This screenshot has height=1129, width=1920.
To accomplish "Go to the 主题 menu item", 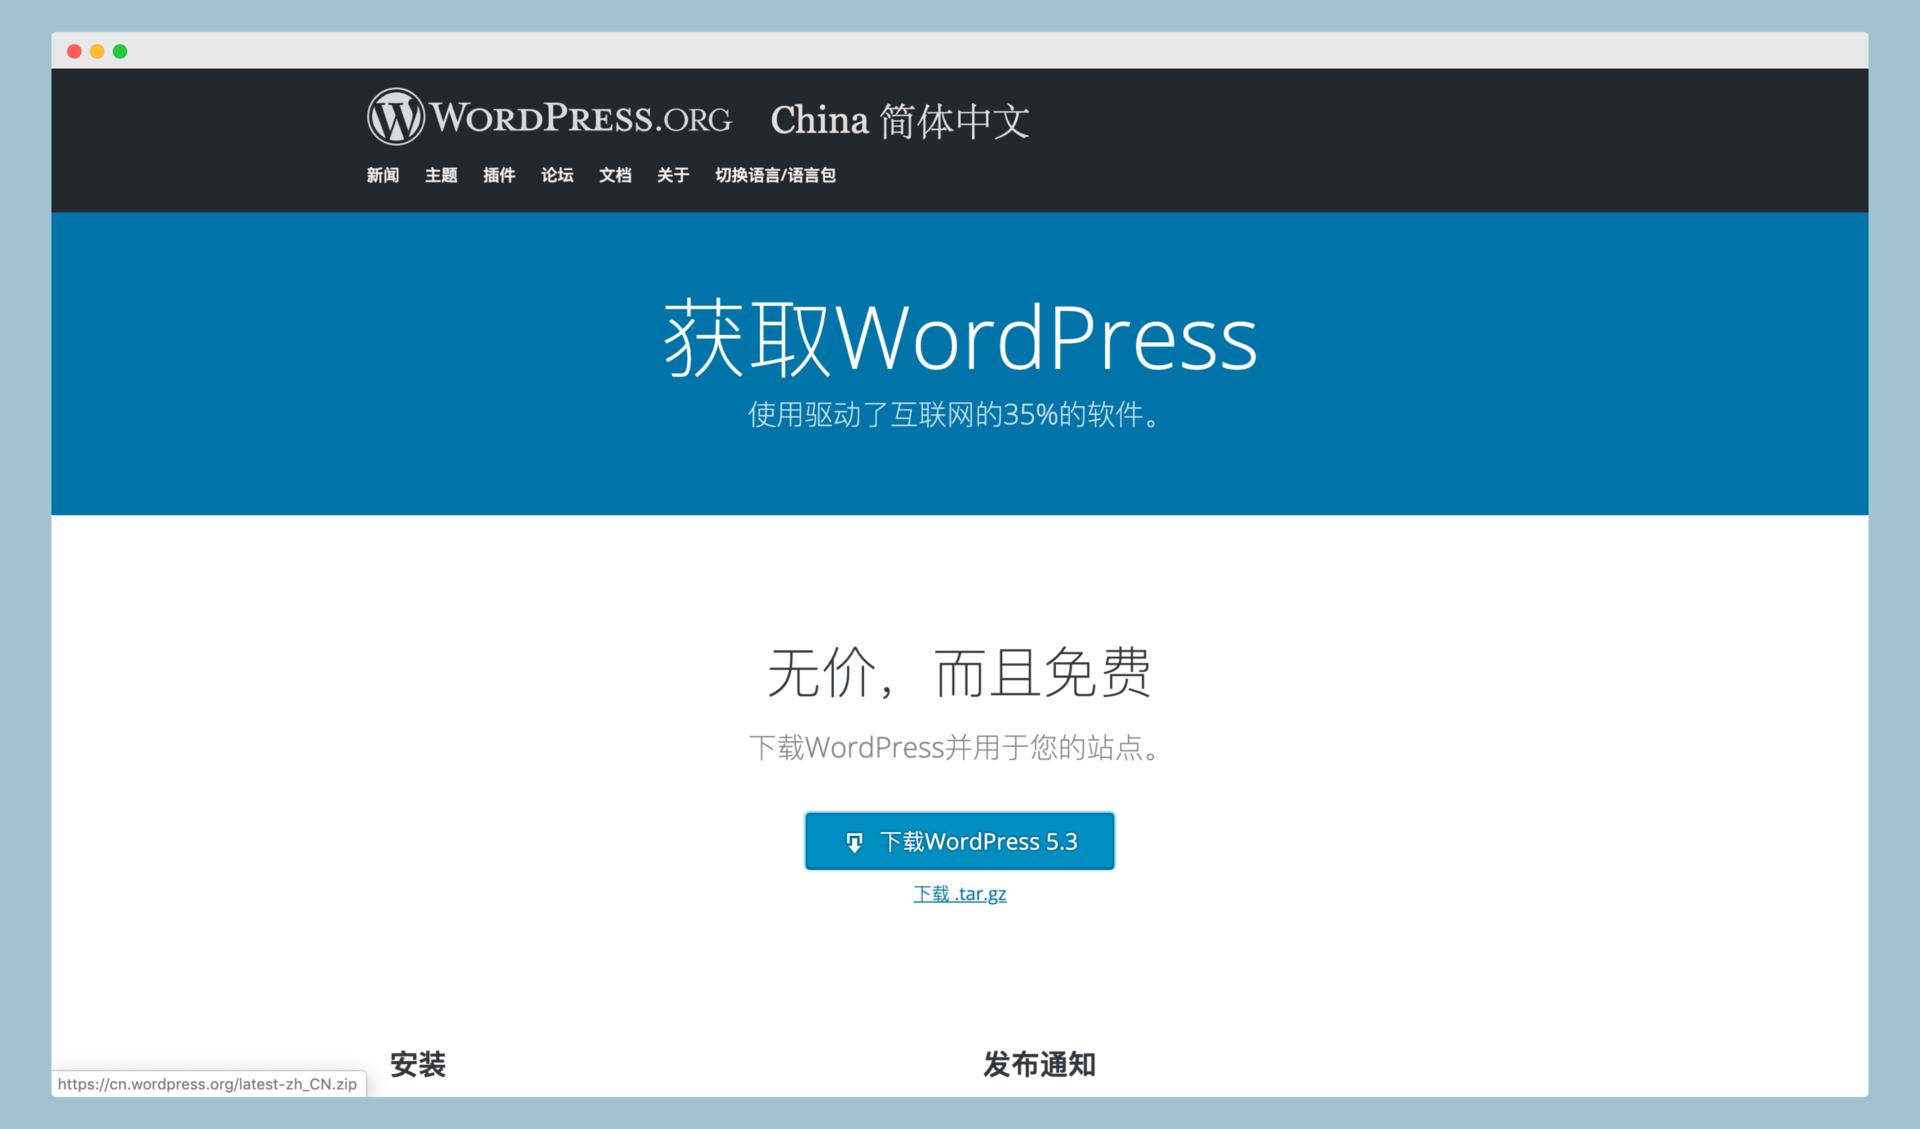I will tap(440, 175).
